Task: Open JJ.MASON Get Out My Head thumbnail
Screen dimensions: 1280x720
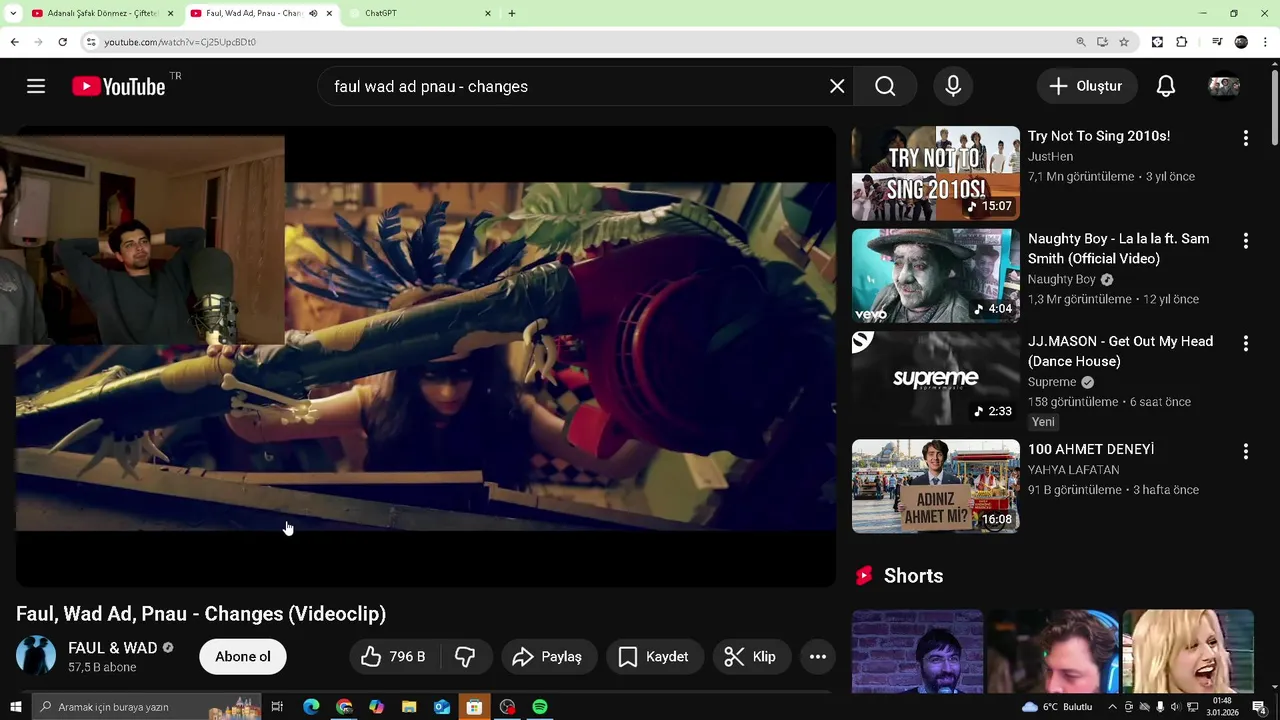Action: click(x=936, y=378)
